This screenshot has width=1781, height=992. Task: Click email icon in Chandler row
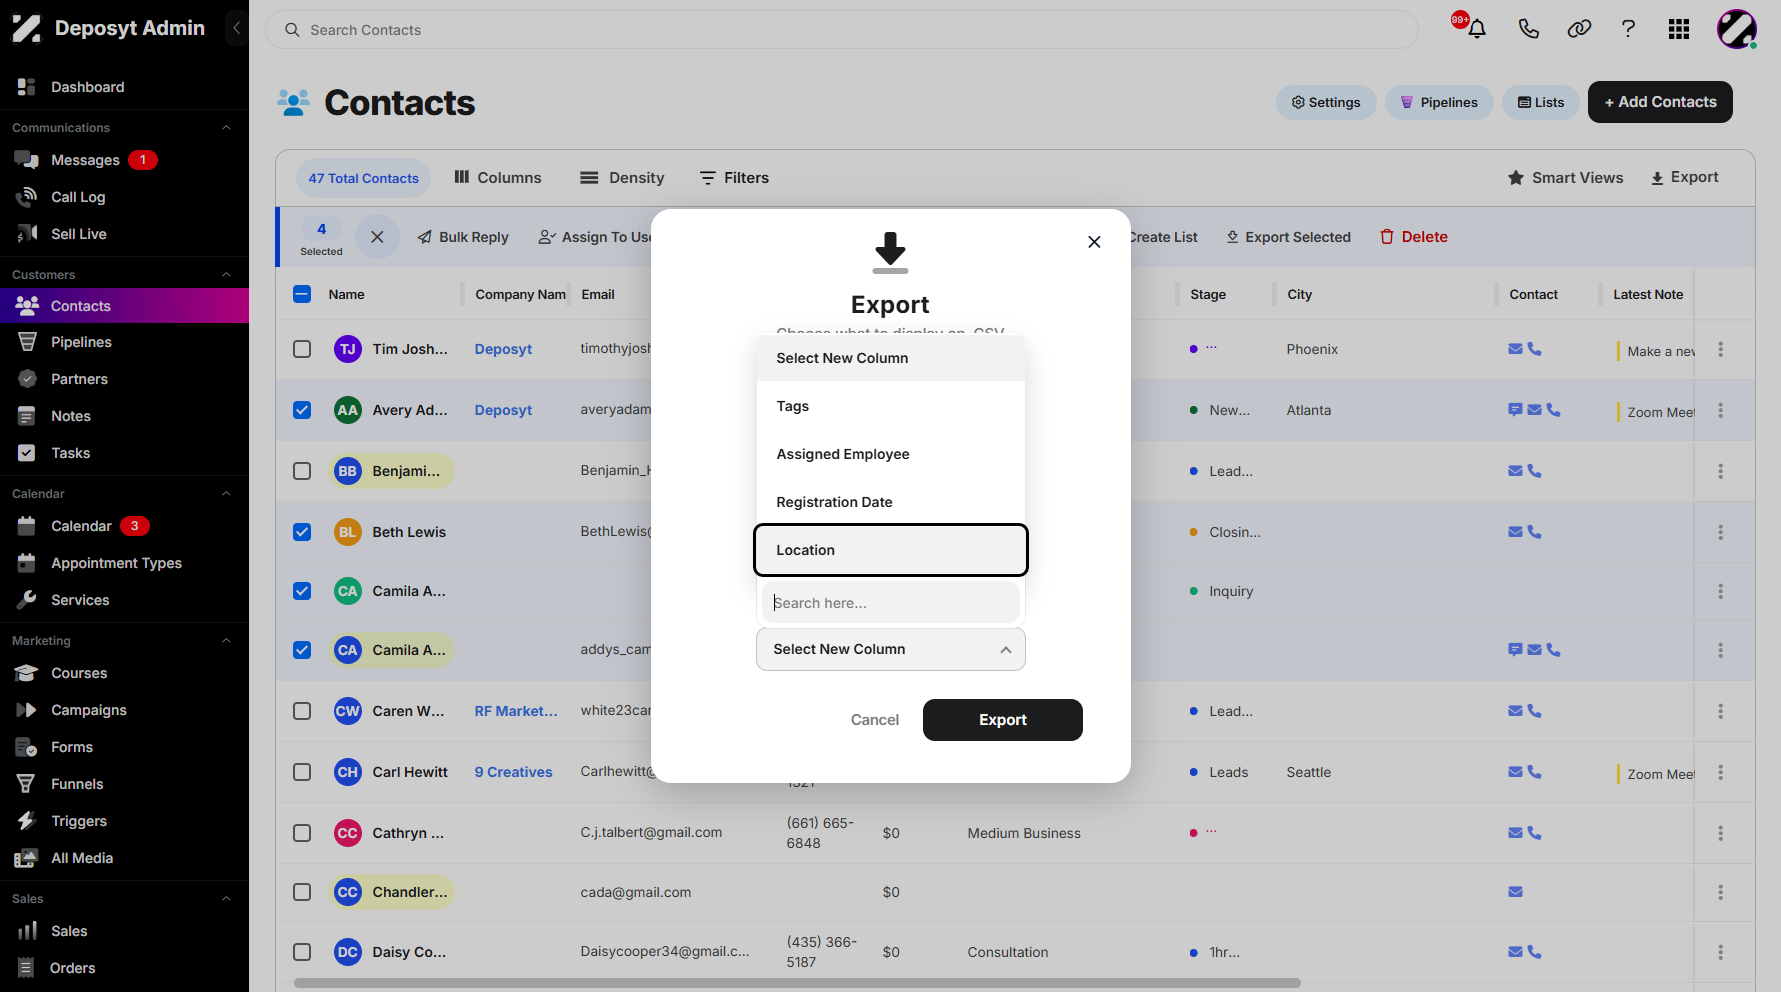point(1516,892)
